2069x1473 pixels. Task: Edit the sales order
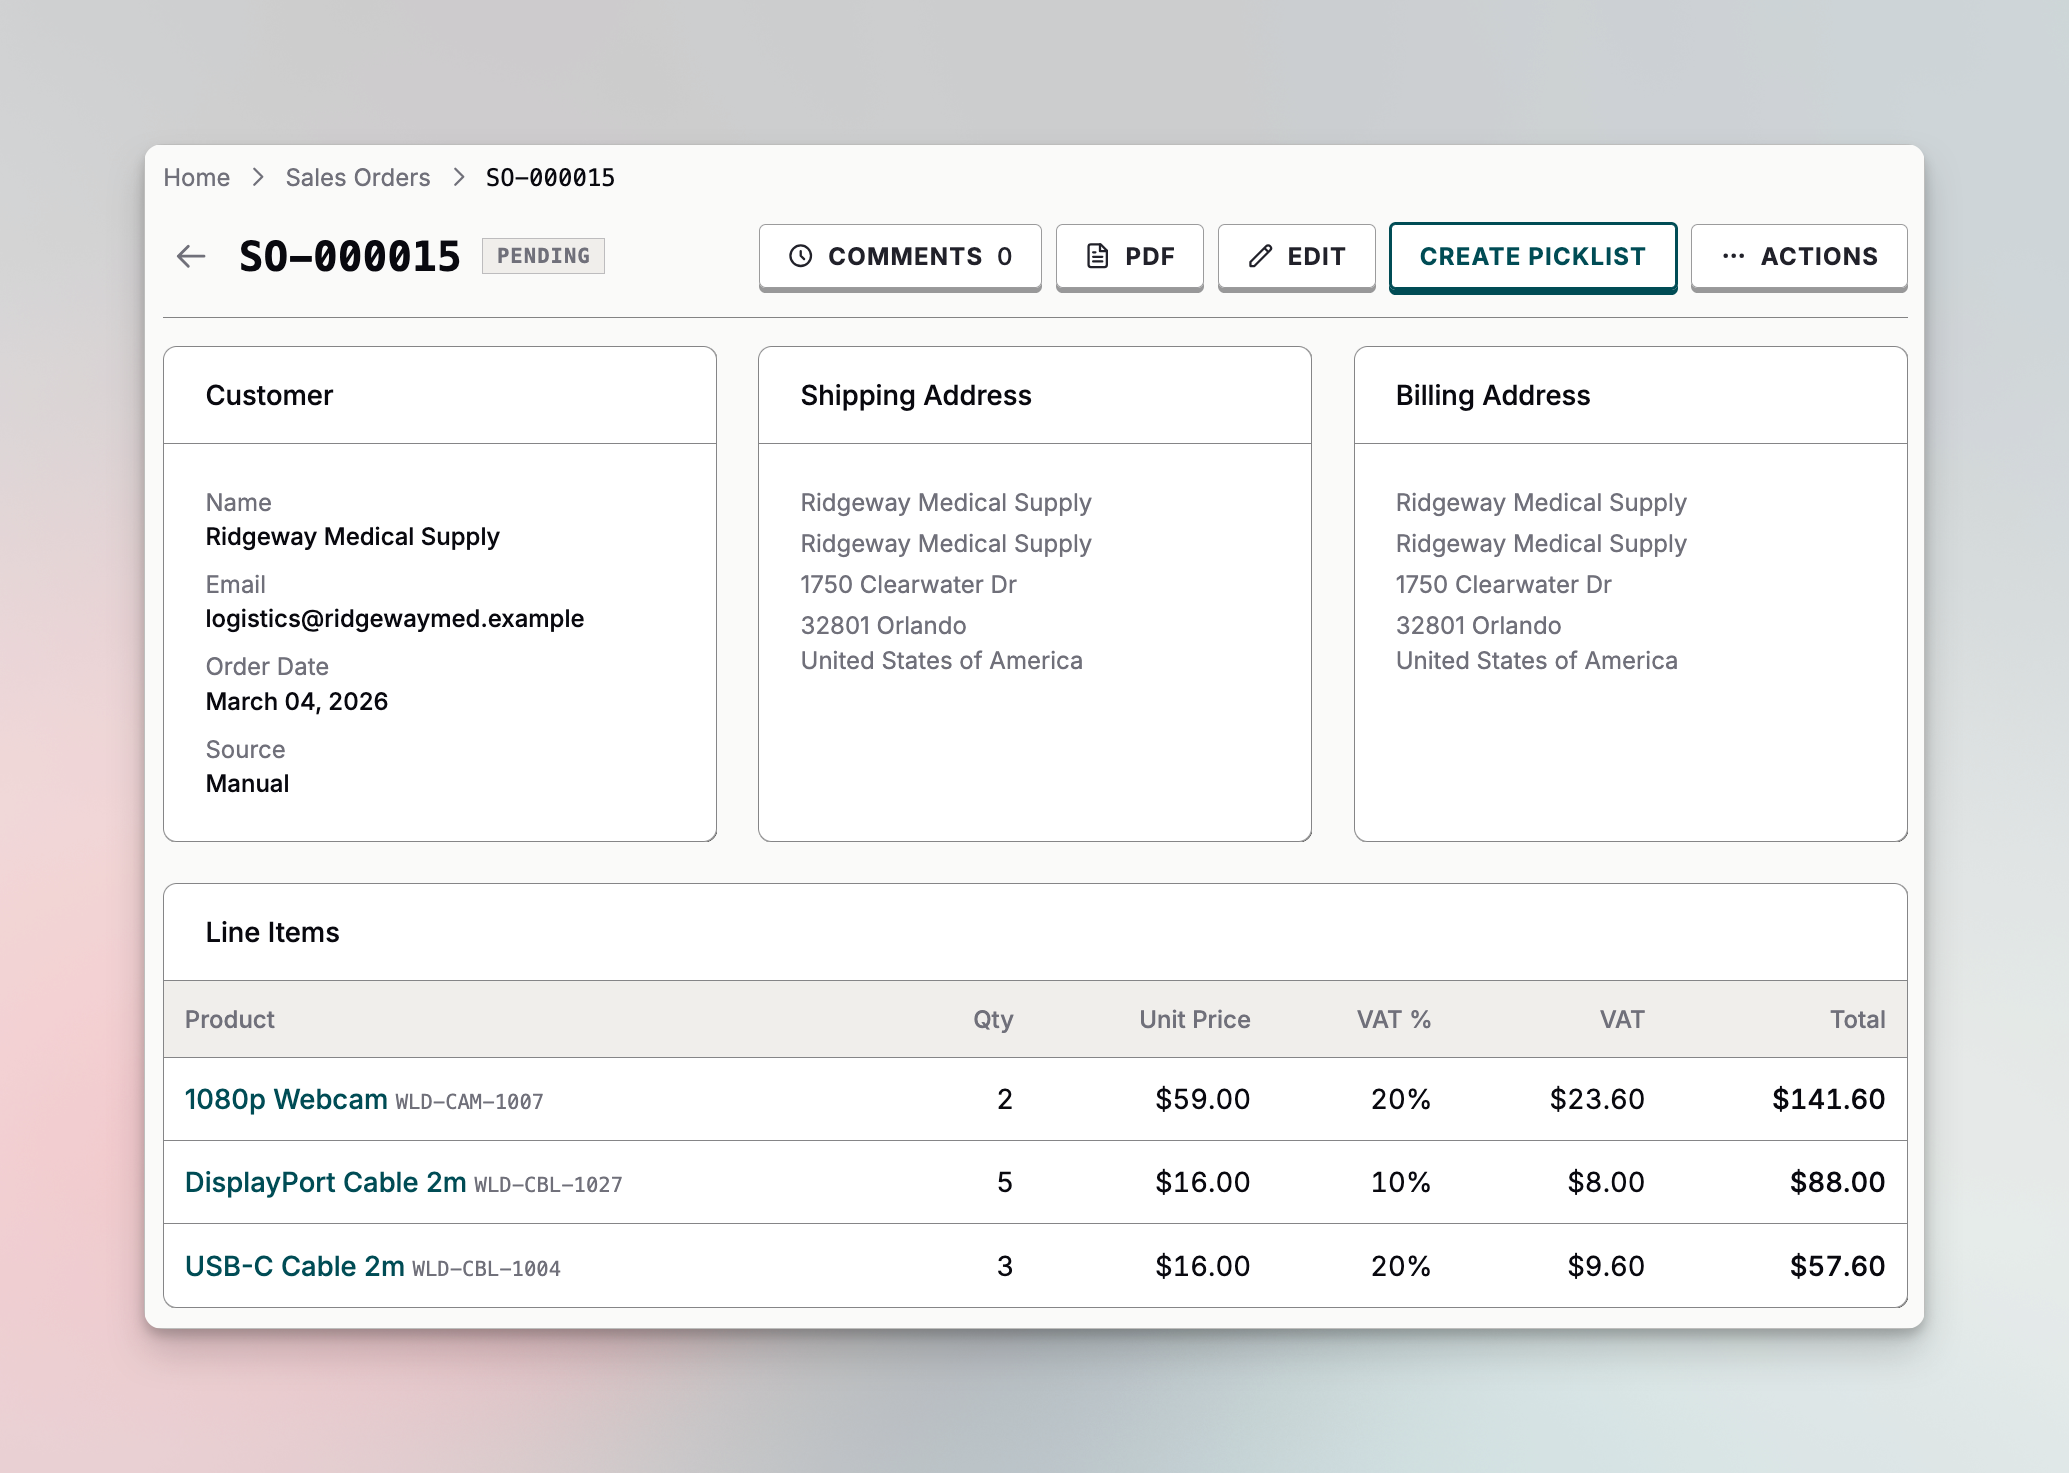(1296, 256)
